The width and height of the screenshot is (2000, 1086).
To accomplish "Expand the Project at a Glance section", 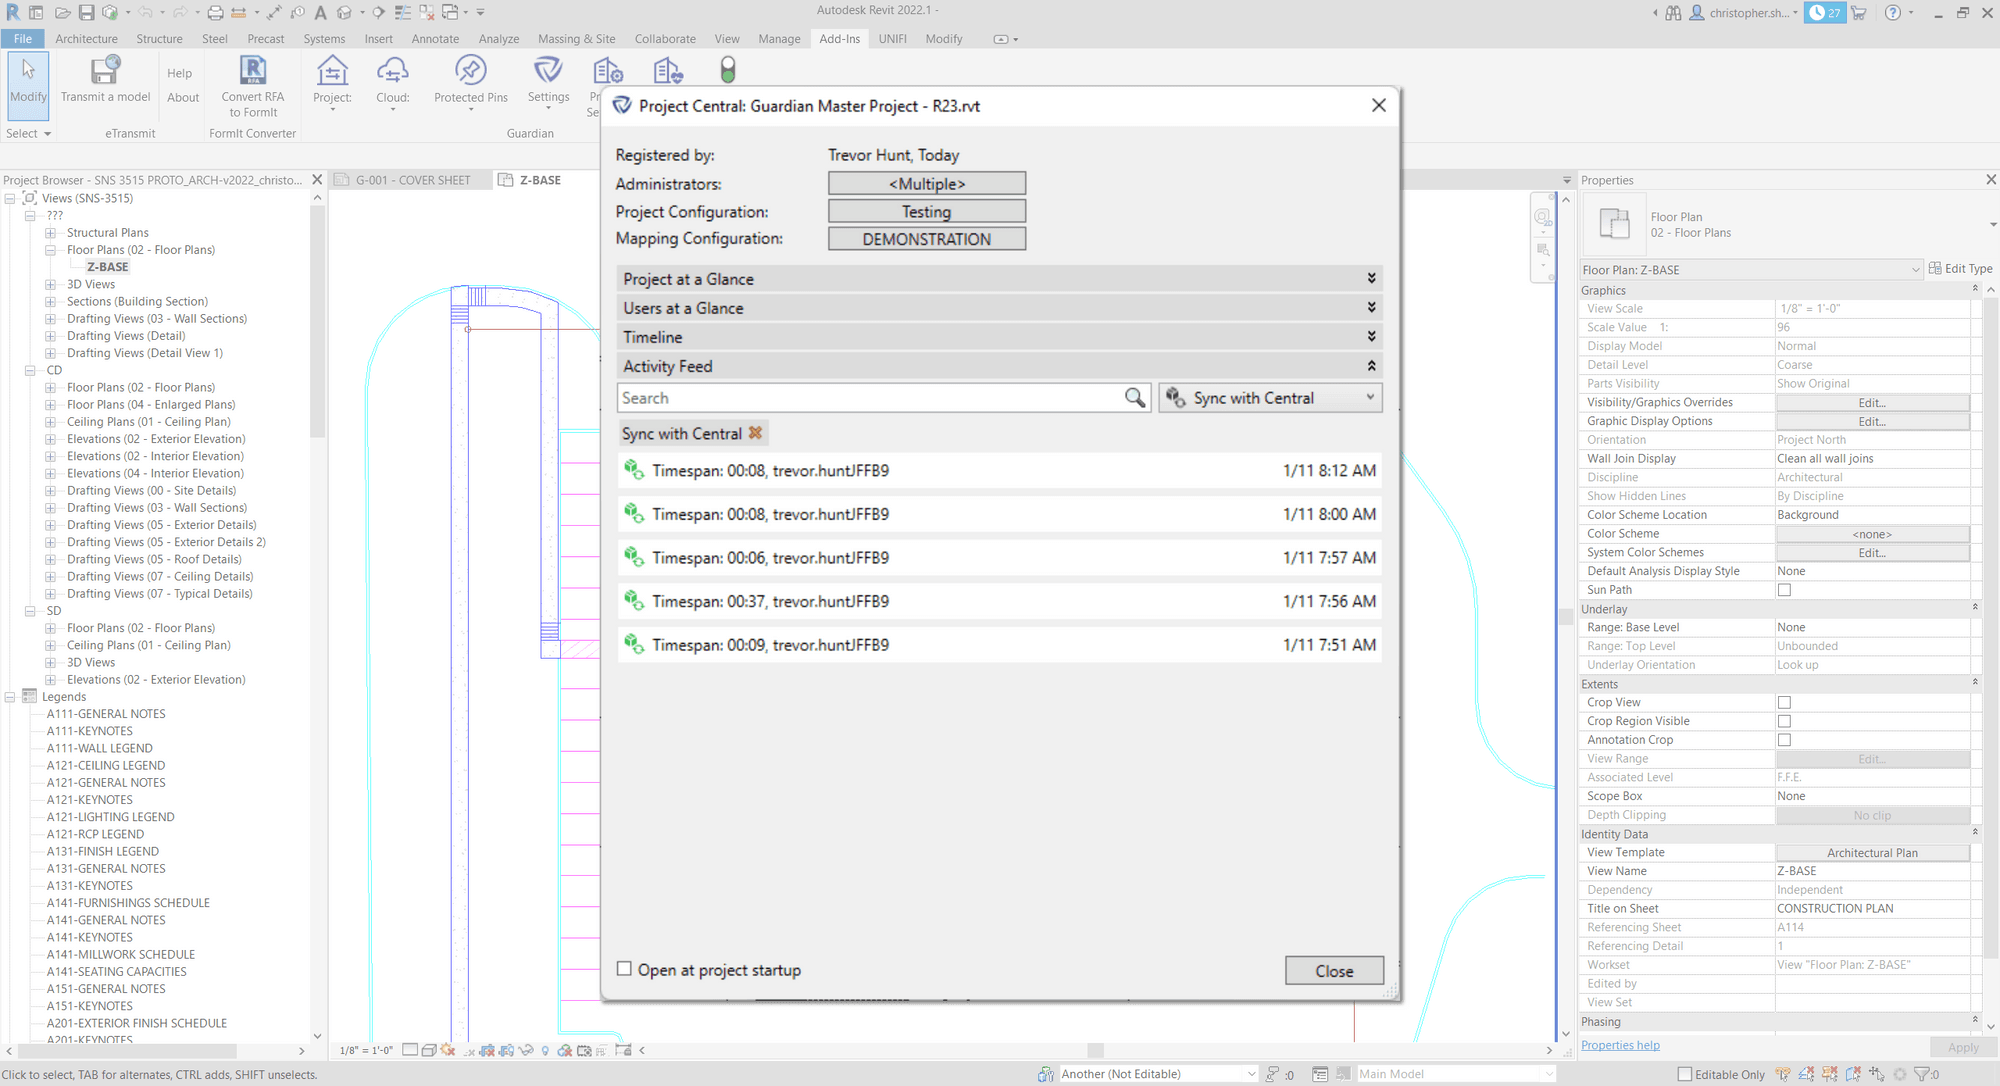I will click(1371, 278).
